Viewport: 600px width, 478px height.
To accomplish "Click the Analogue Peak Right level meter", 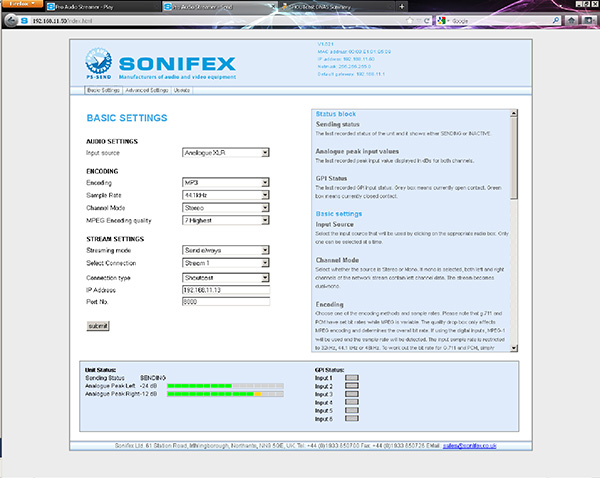I will tap(225, 394).
